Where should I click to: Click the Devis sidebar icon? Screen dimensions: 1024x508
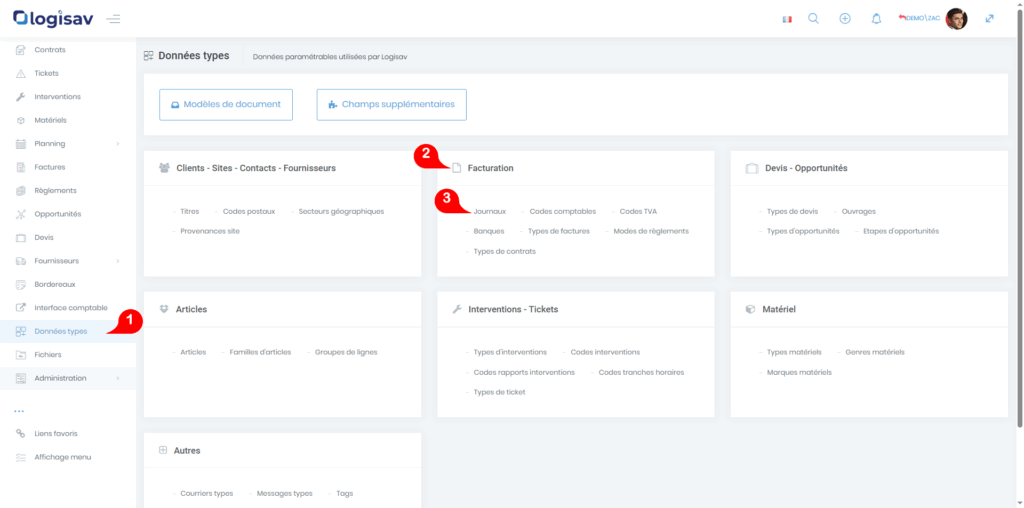(x=20, y=238)
